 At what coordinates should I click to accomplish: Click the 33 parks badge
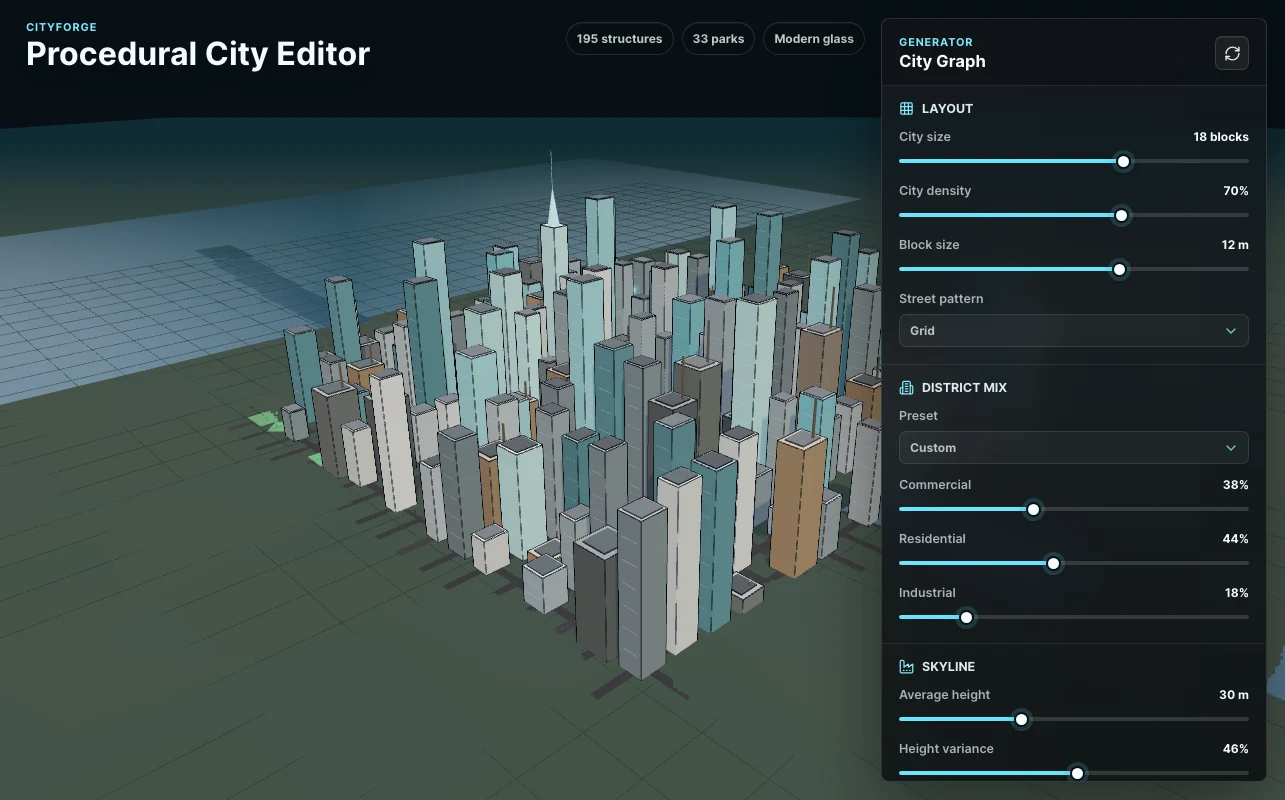coord(718,39)
